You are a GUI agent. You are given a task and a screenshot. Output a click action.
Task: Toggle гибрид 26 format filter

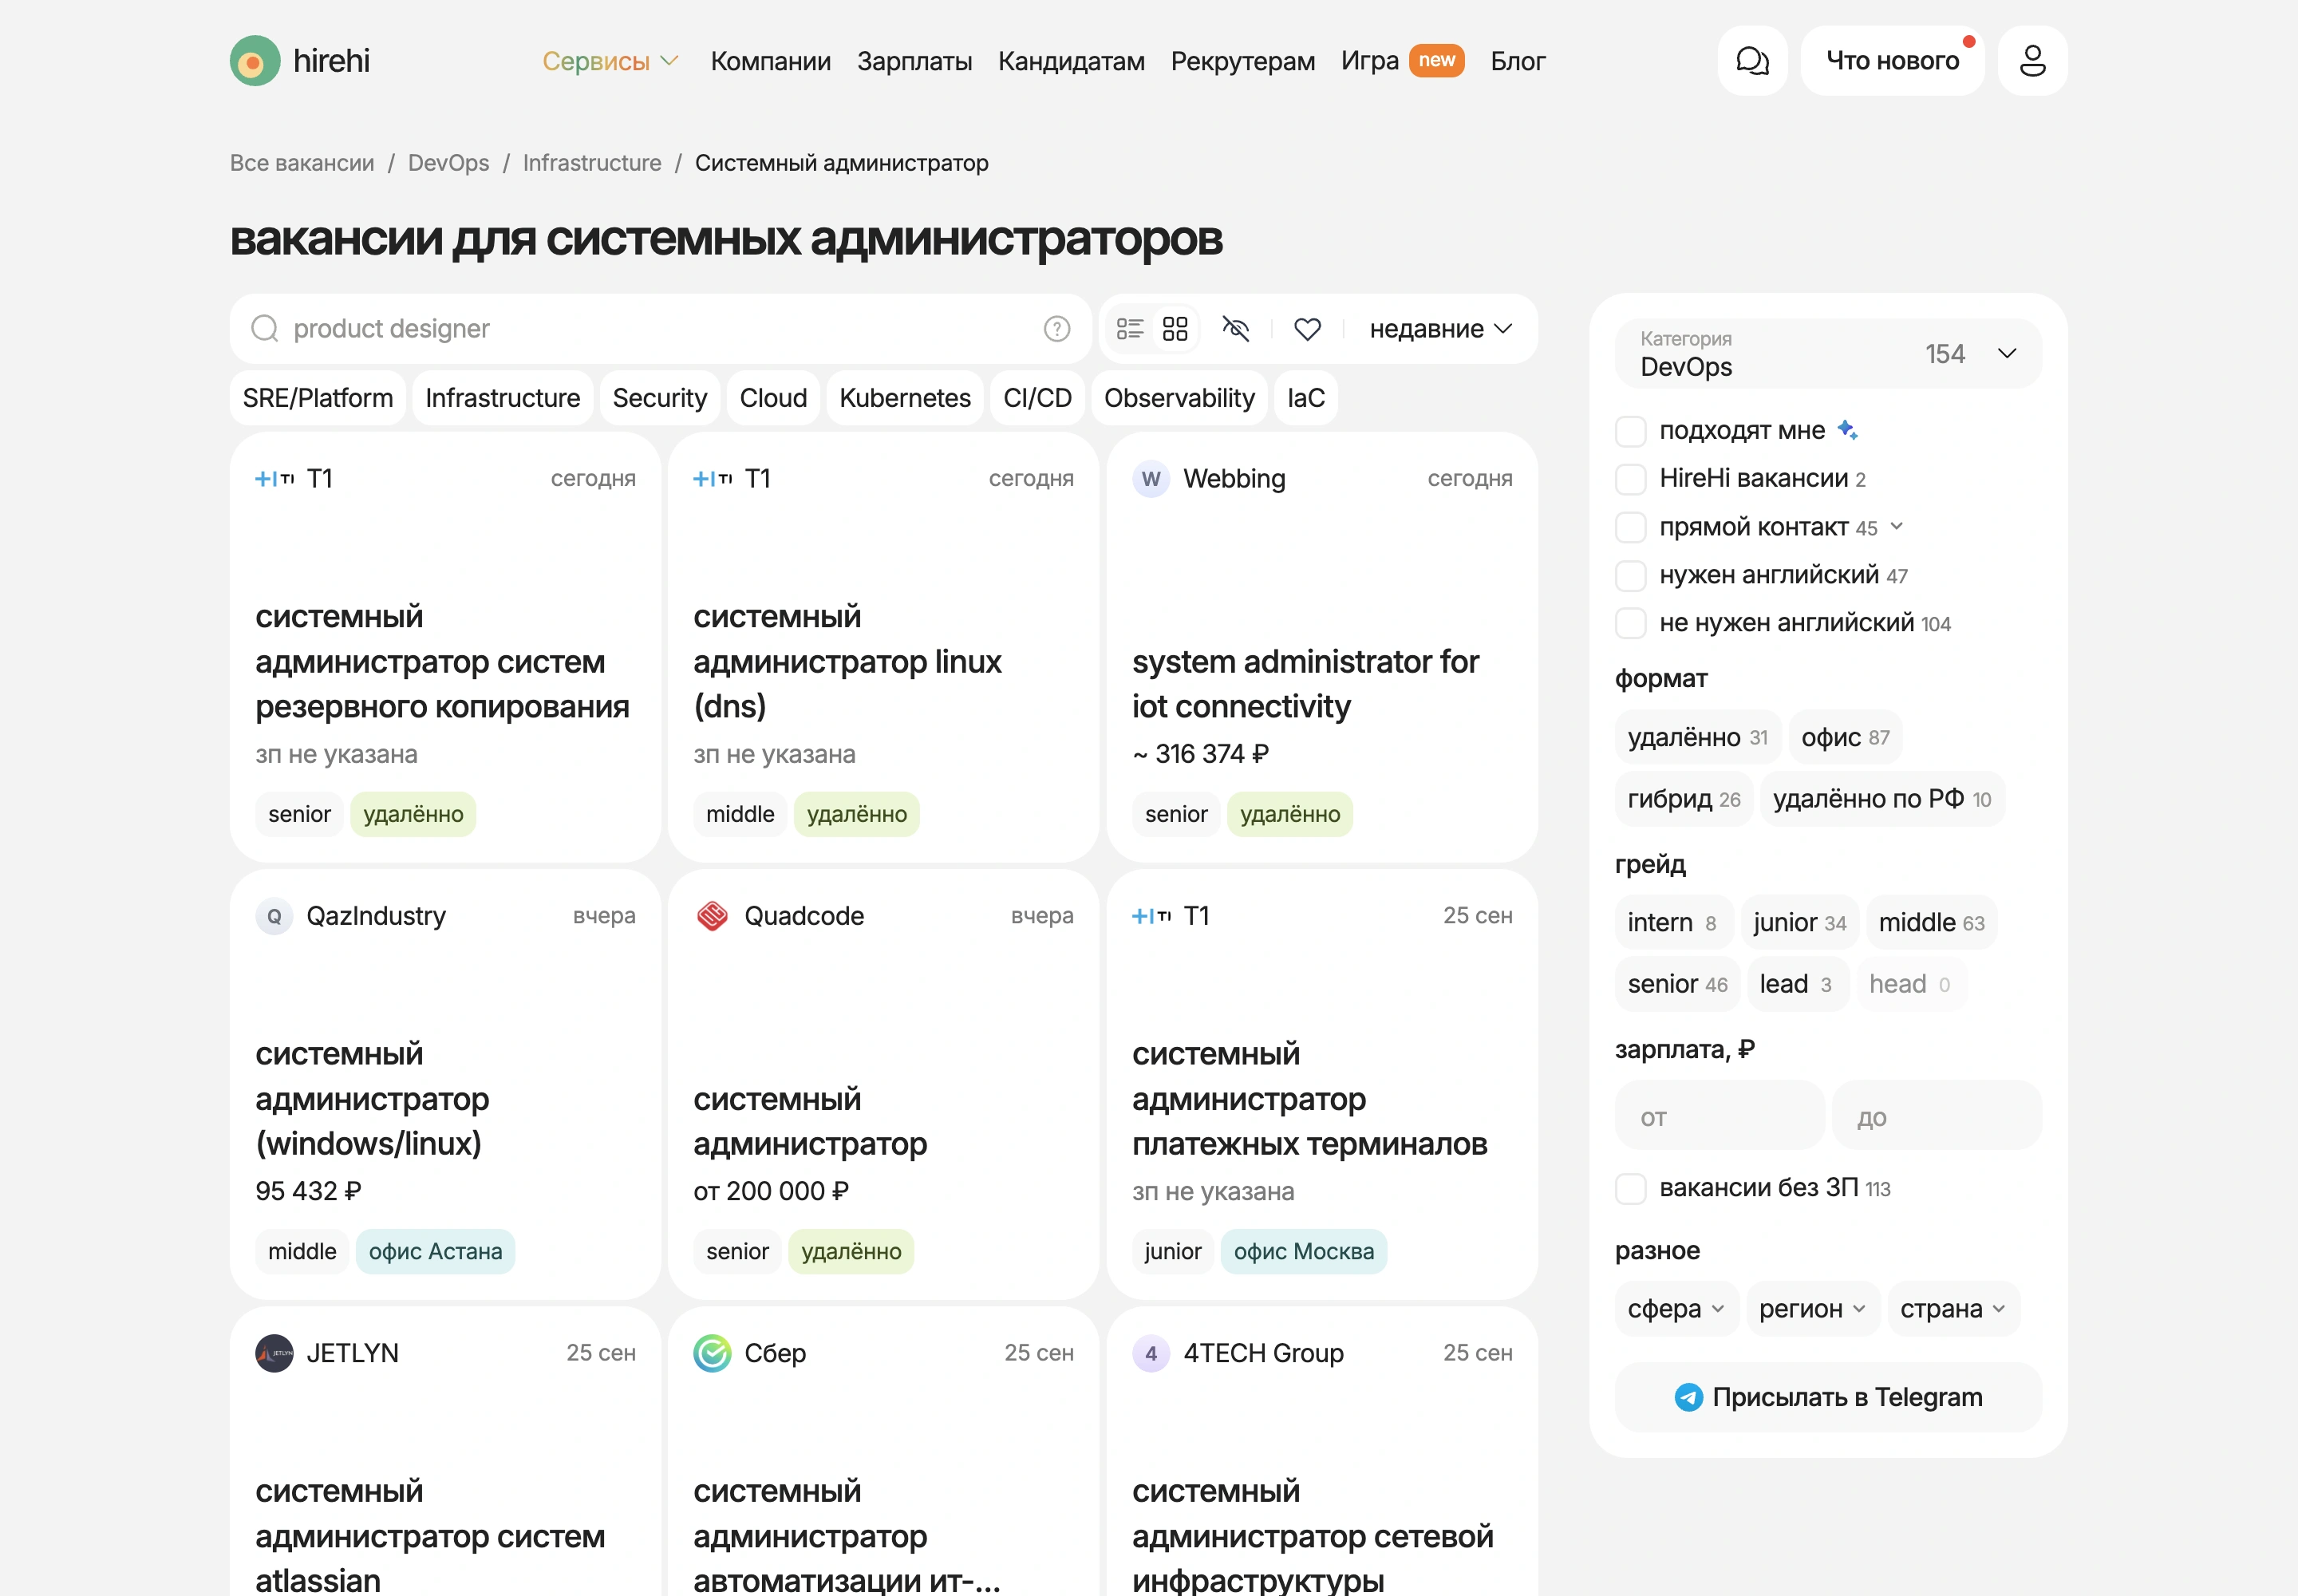click(1684, 799)
